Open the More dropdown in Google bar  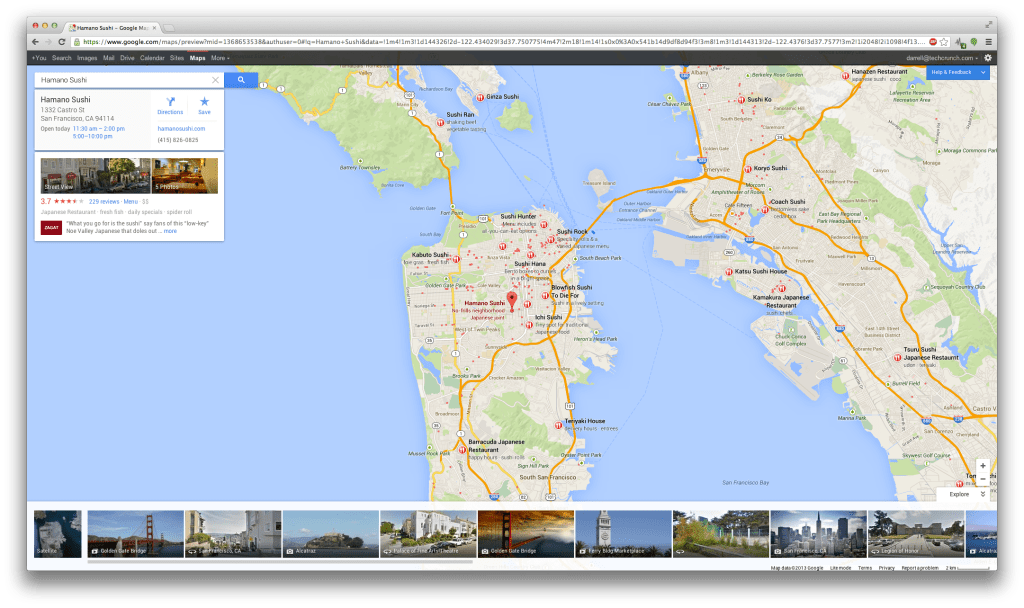pos(220,58)
